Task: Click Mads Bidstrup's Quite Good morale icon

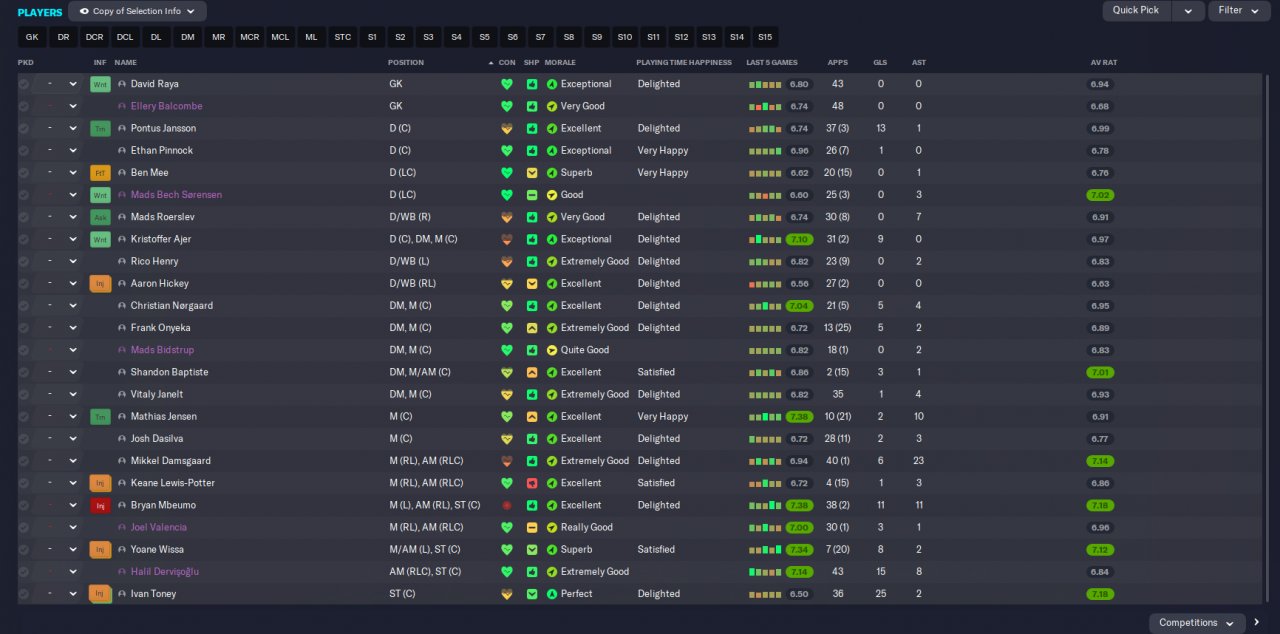Action: [x=552, y=350]
